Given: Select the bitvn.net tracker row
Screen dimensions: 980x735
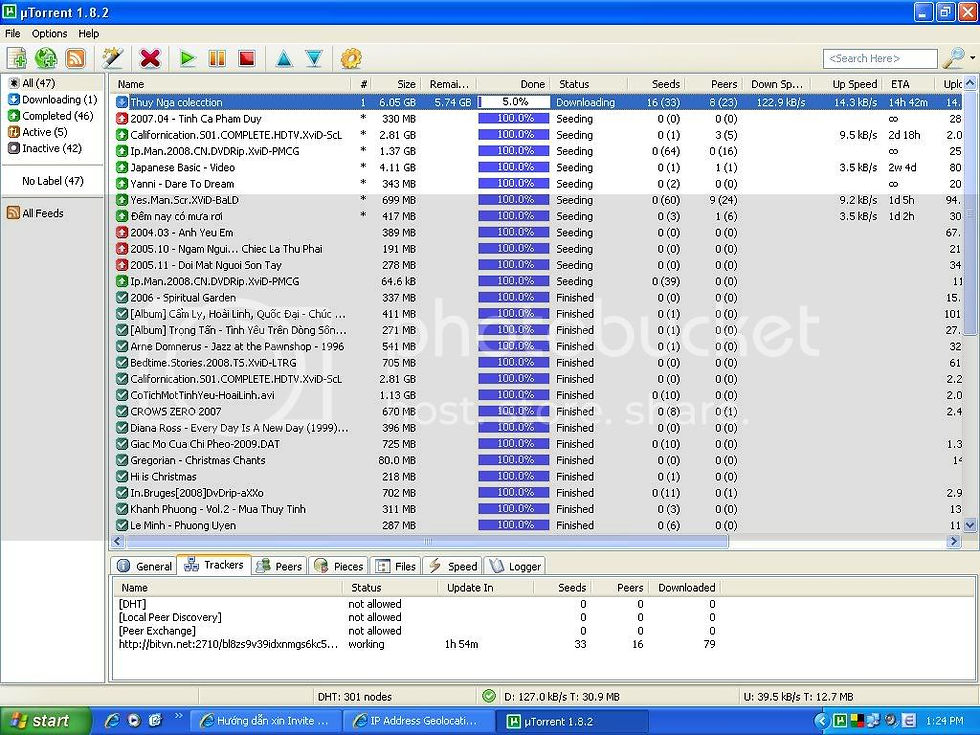Looking at the screenshot, I should click(x=417, y=644).
